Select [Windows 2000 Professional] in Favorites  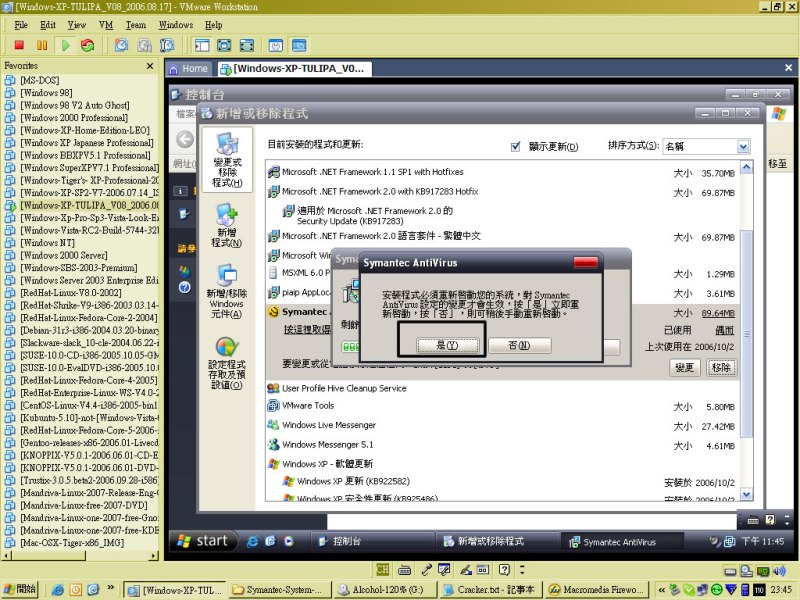coord(74,117)
